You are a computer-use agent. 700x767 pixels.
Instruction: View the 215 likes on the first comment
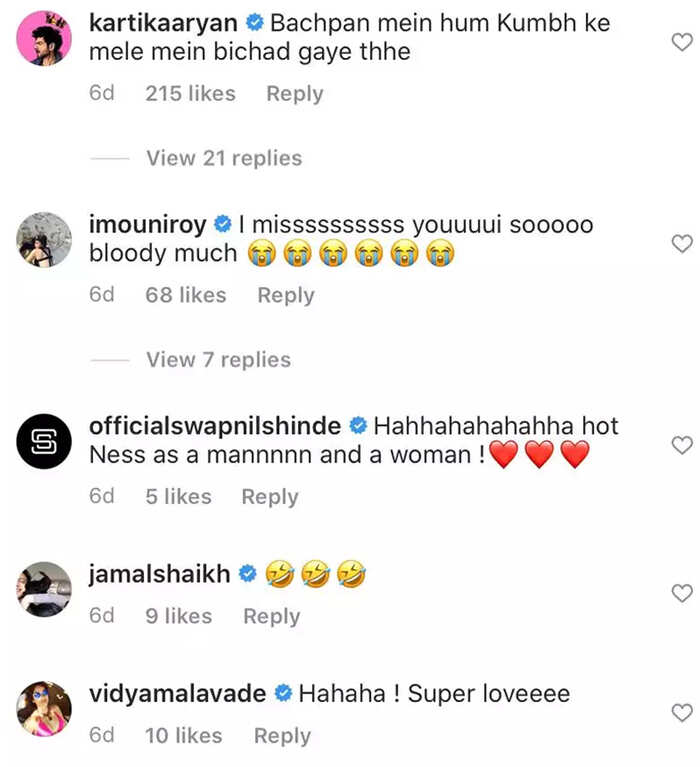[190, 93]
